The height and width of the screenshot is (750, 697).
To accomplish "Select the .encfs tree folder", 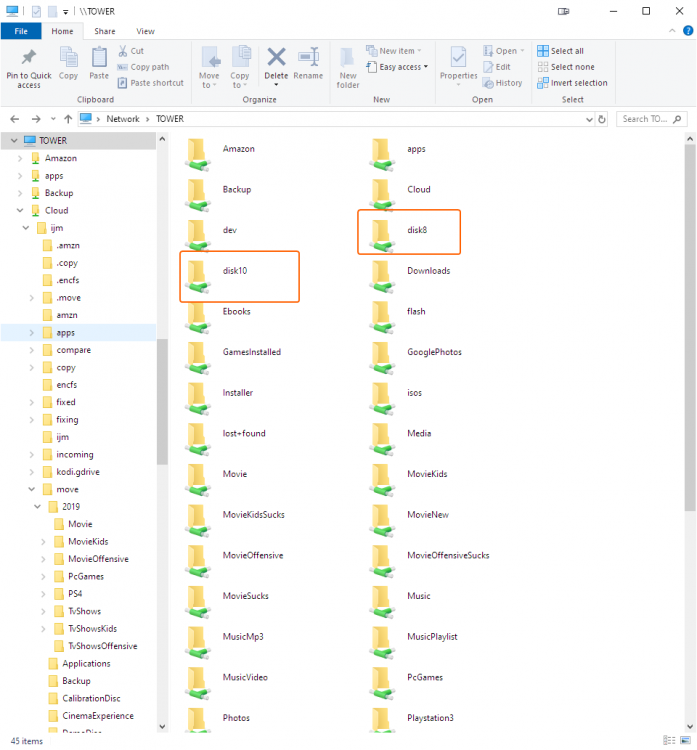I will point(67,280).
